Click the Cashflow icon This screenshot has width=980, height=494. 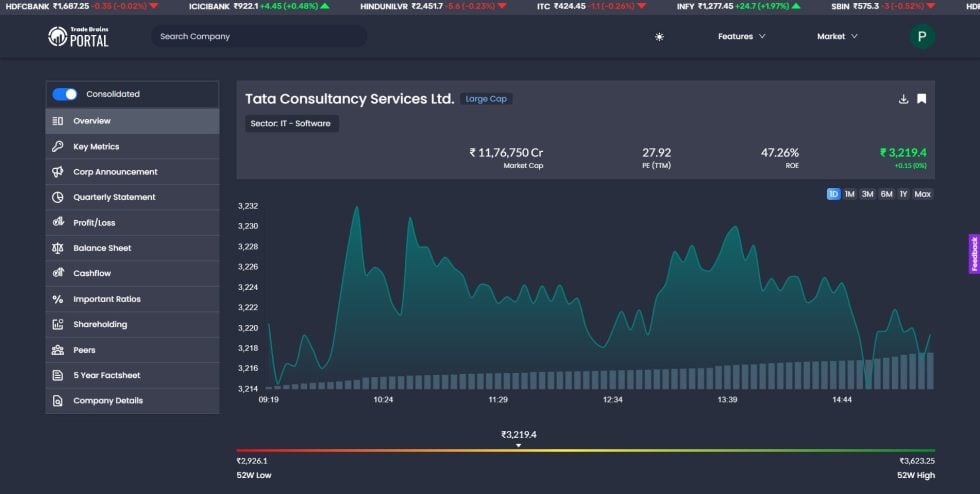tap(58, 273)
